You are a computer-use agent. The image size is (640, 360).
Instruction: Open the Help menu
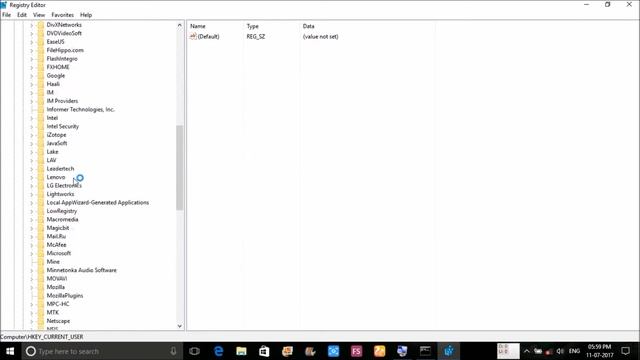86,15
